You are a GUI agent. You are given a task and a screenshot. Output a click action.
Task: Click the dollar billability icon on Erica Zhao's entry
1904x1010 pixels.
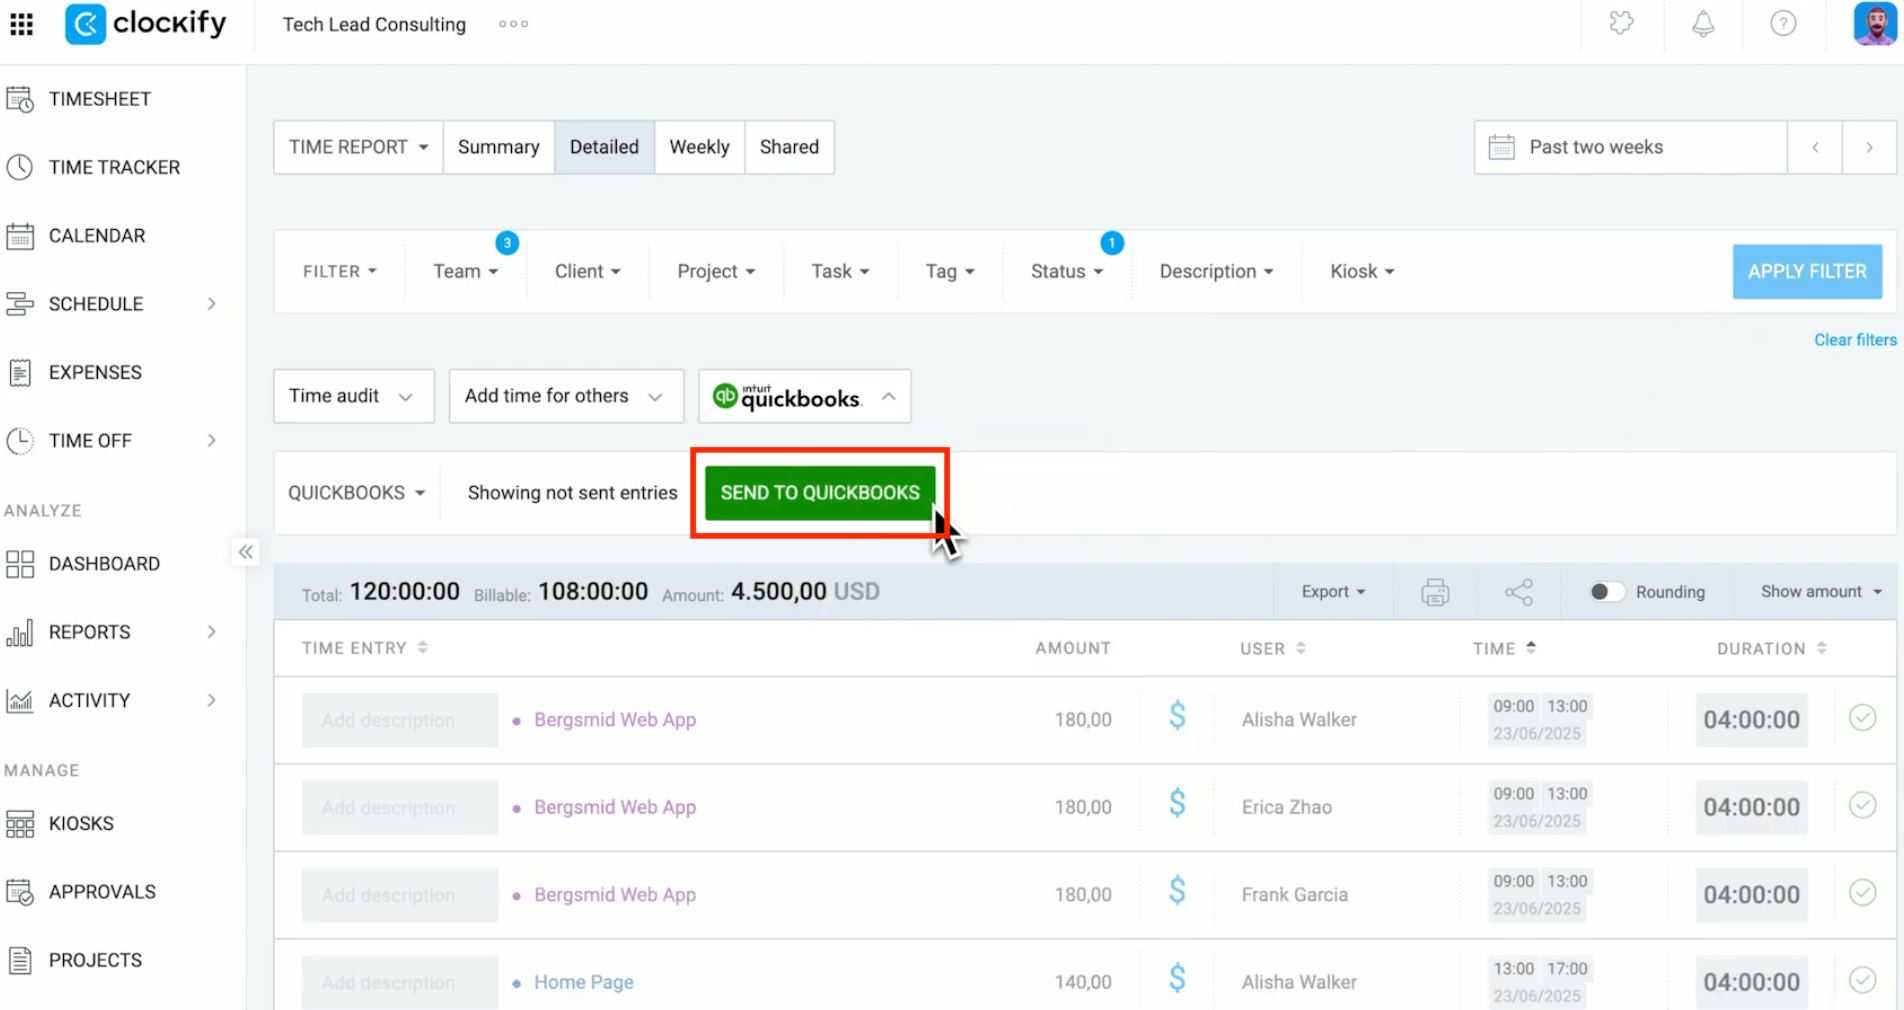click(x=1177, y=803)
